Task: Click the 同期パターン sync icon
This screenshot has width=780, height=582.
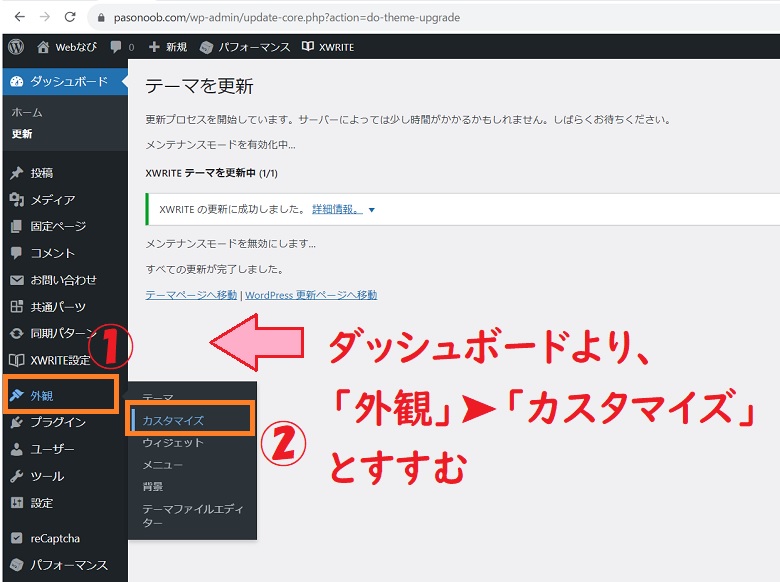Action: pyautogui.click(x=16, y=333)
